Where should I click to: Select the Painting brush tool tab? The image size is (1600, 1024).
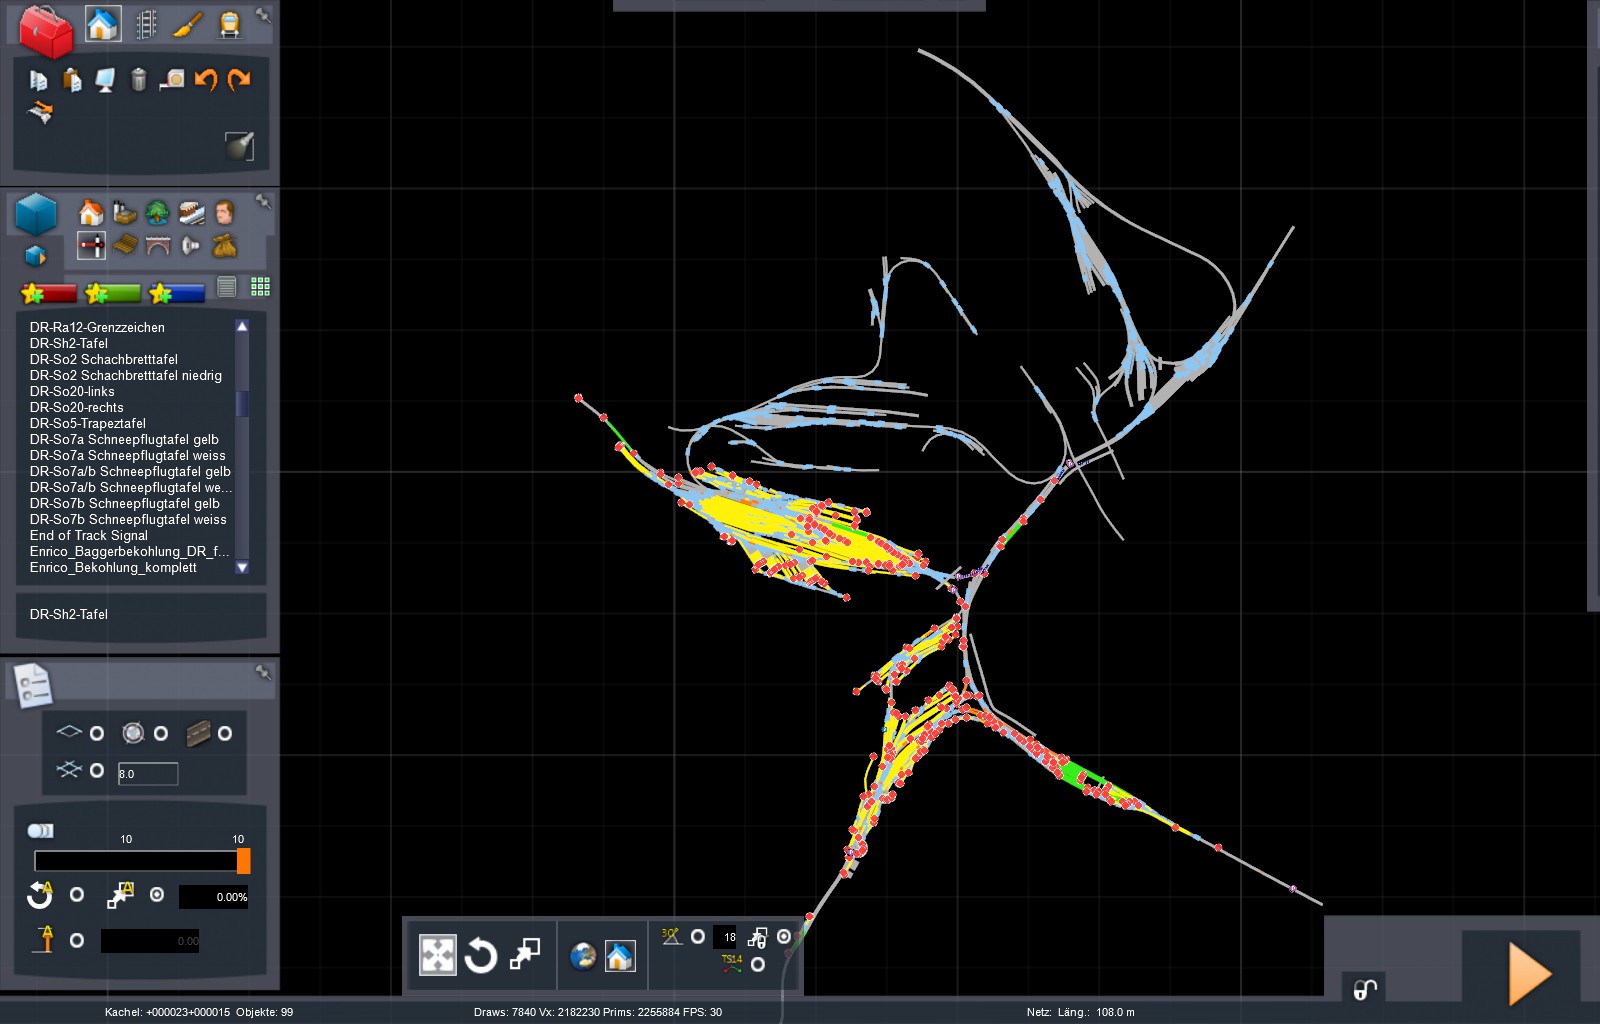click(x=187, y=24)
